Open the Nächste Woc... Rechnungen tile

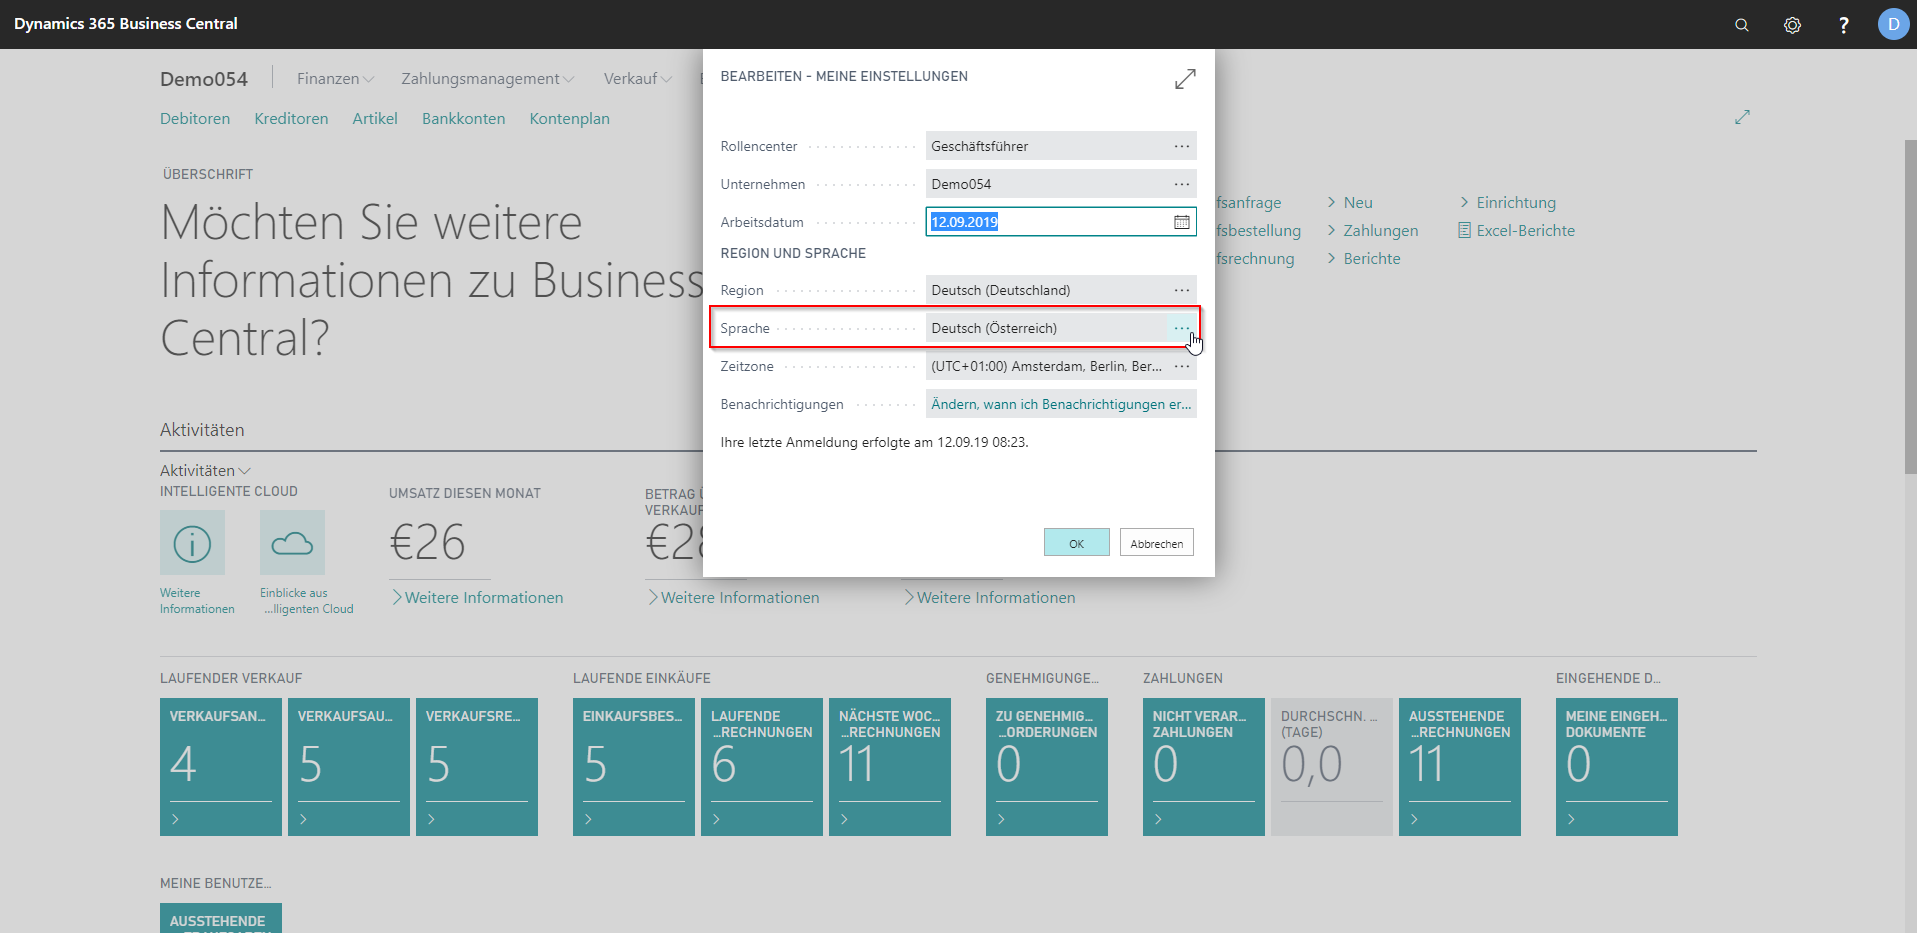(x=890, y=767)
